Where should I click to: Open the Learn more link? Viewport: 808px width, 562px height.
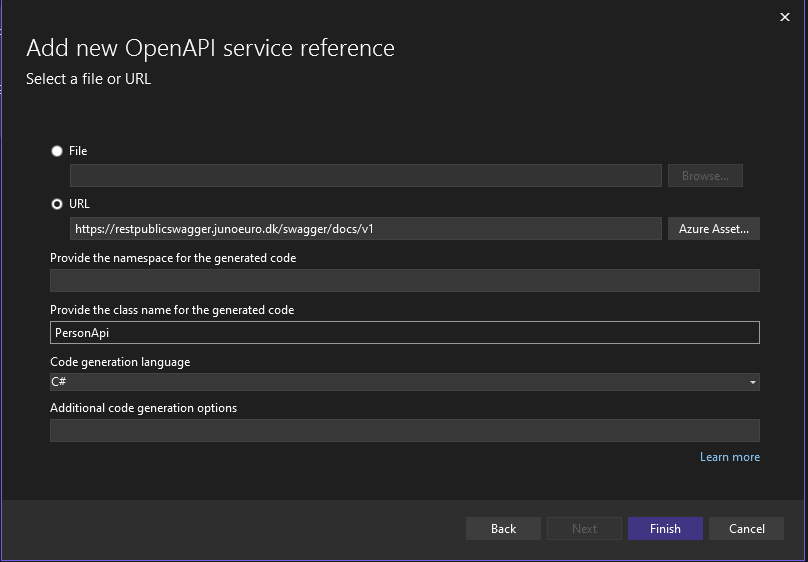(x=730, y=457)
